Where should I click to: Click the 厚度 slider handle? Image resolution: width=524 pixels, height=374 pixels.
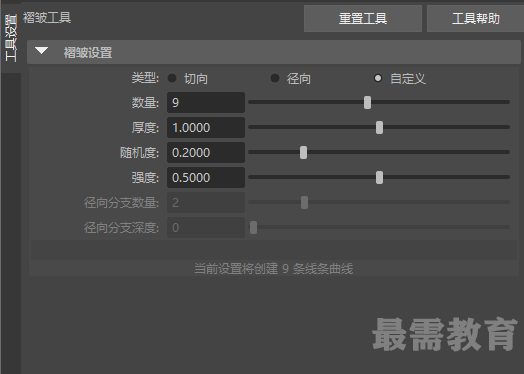click(379, 127)
